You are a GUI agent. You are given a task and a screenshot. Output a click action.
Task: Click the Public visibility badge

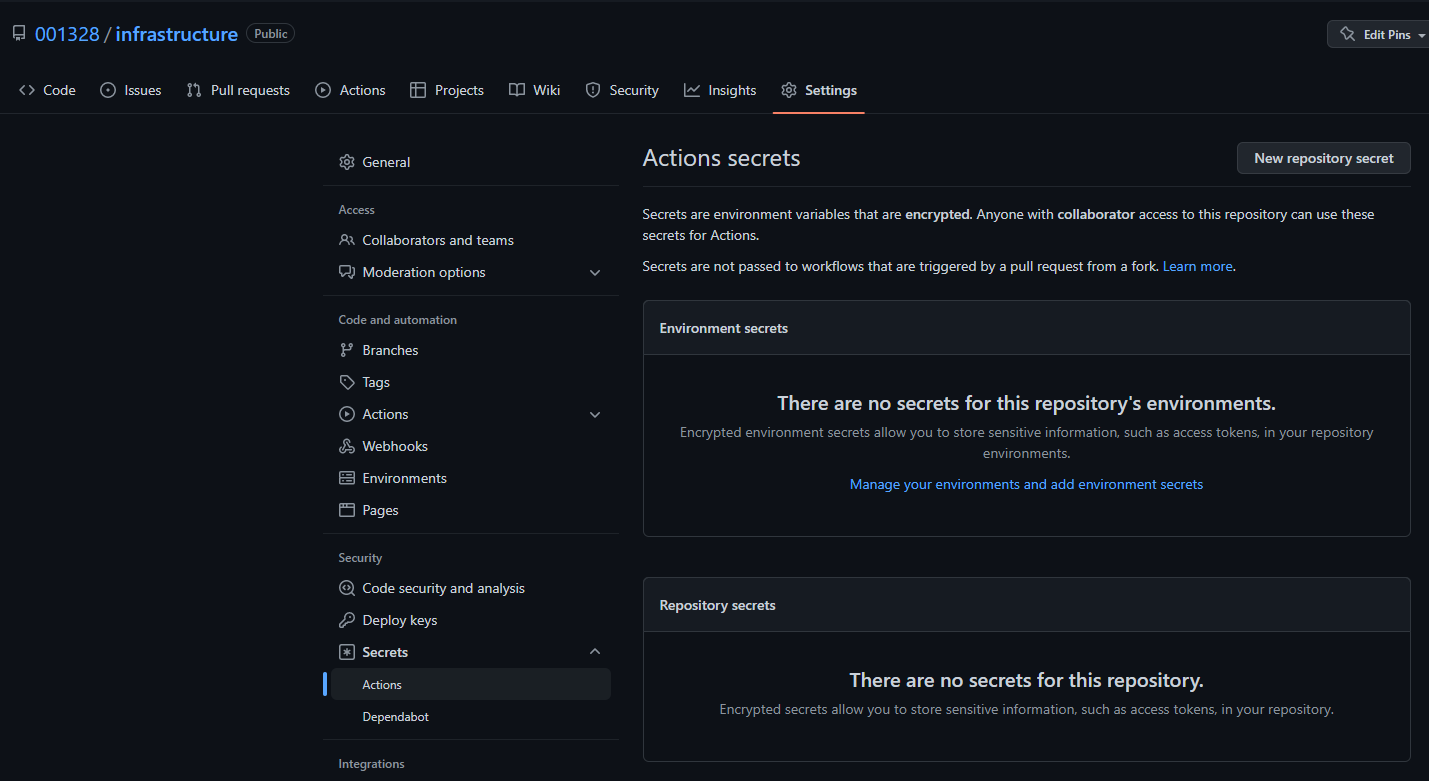pos(270,34)
